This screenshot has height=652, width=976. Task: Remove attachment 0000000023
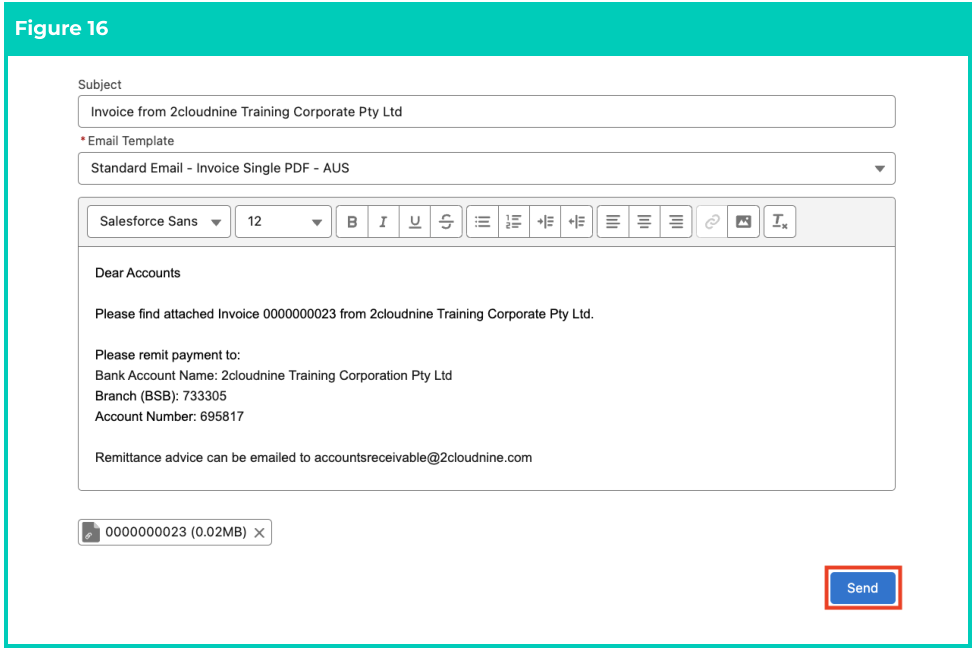(x=260, y=533)
